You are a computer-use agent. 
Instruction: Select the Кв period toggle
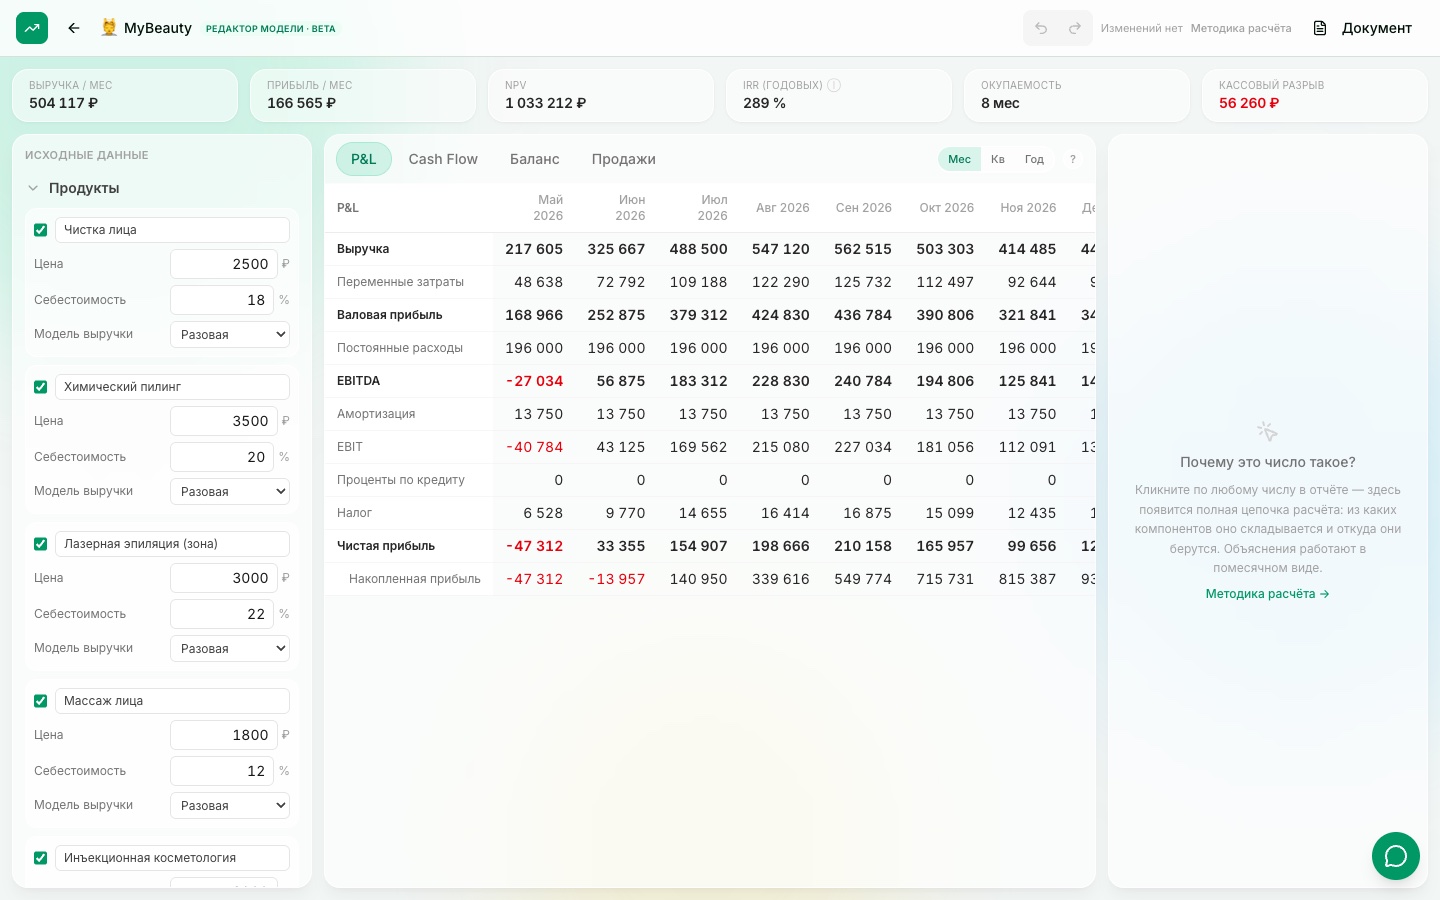click(x=998, y=159)
